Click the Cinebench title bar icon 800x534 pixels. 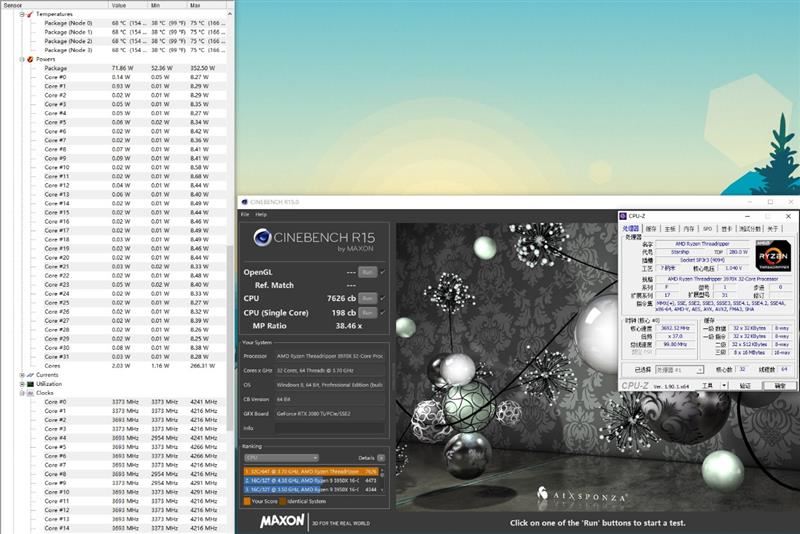[244, 202]
